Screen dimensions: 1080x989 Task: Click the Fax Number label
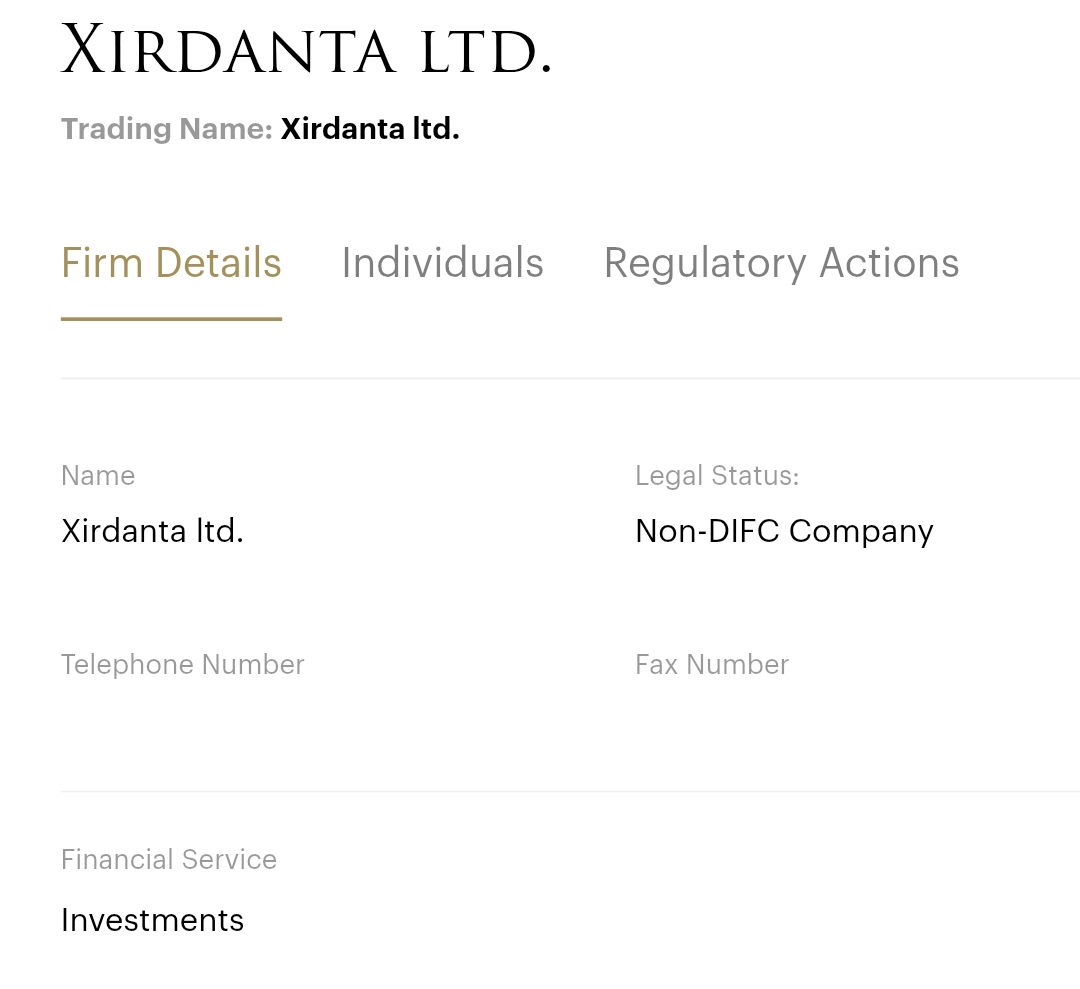point(712,665)
